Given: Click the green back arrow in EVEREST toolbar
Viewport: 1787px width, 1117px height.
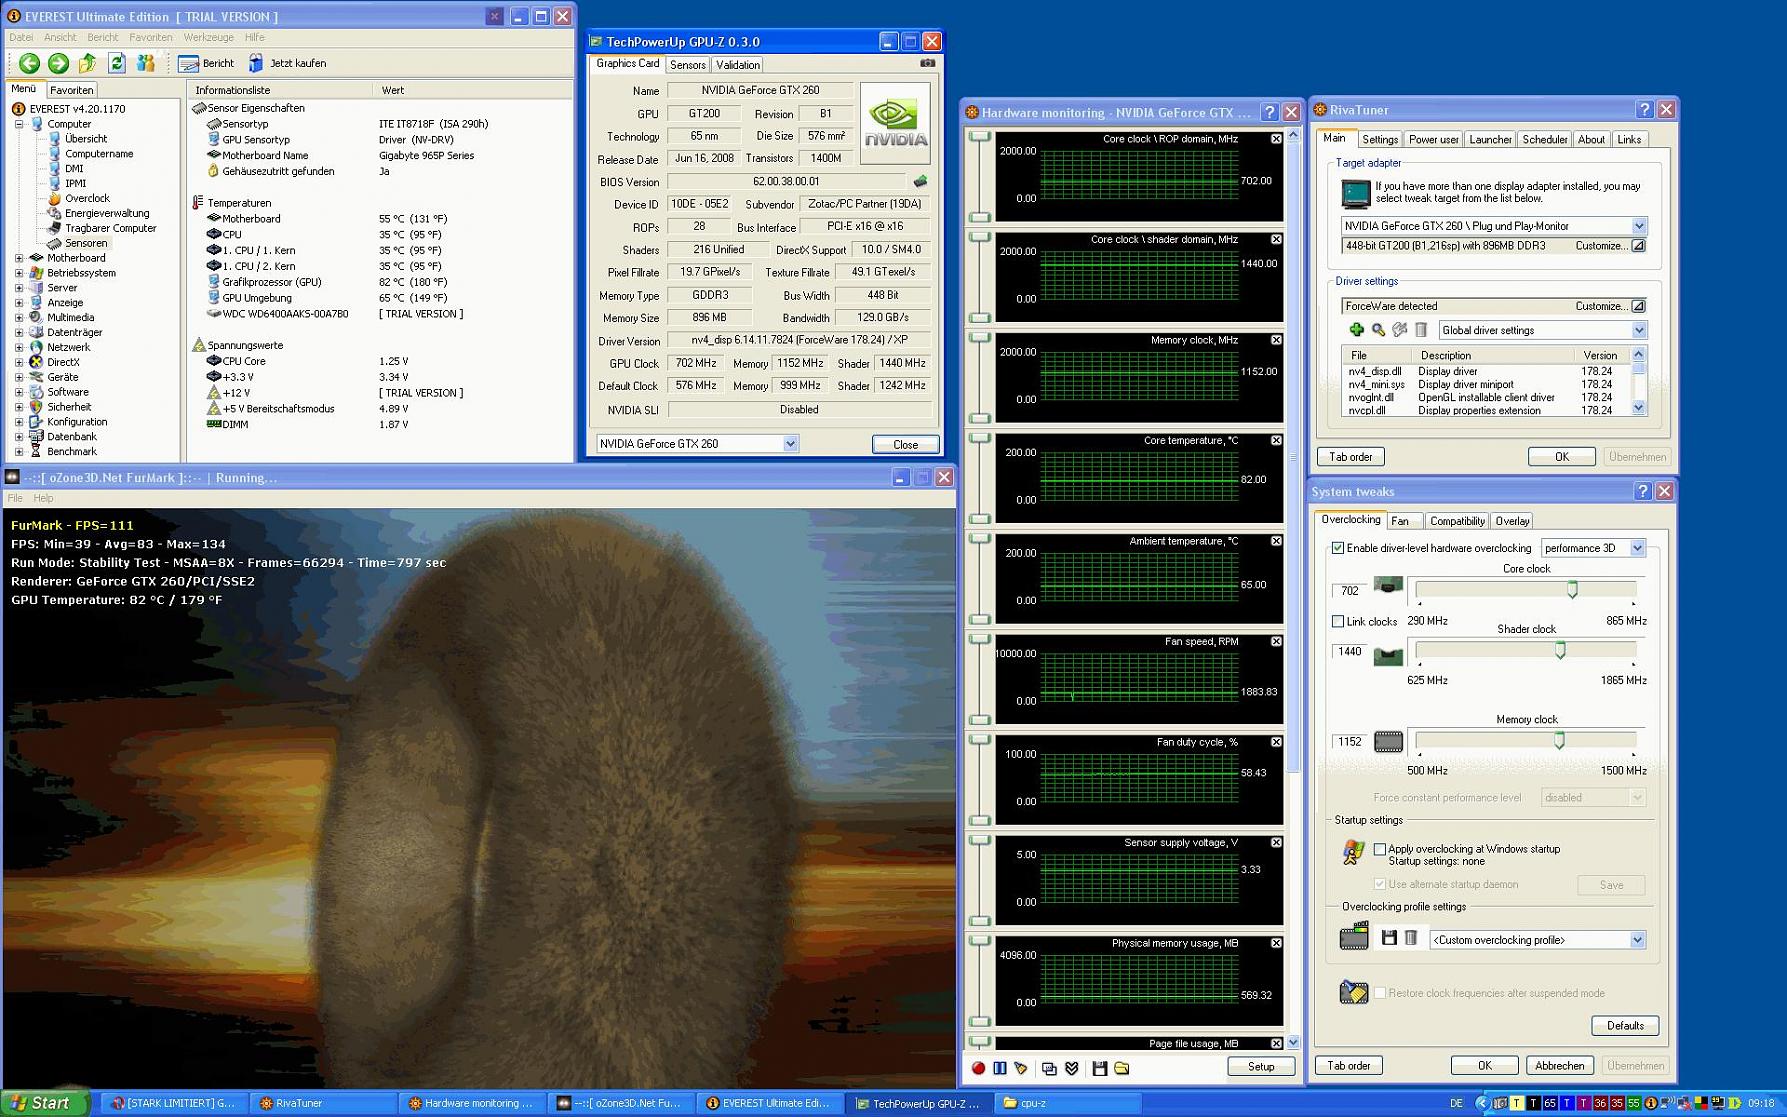Looking at the screenshot, I should tap(29, 63).
